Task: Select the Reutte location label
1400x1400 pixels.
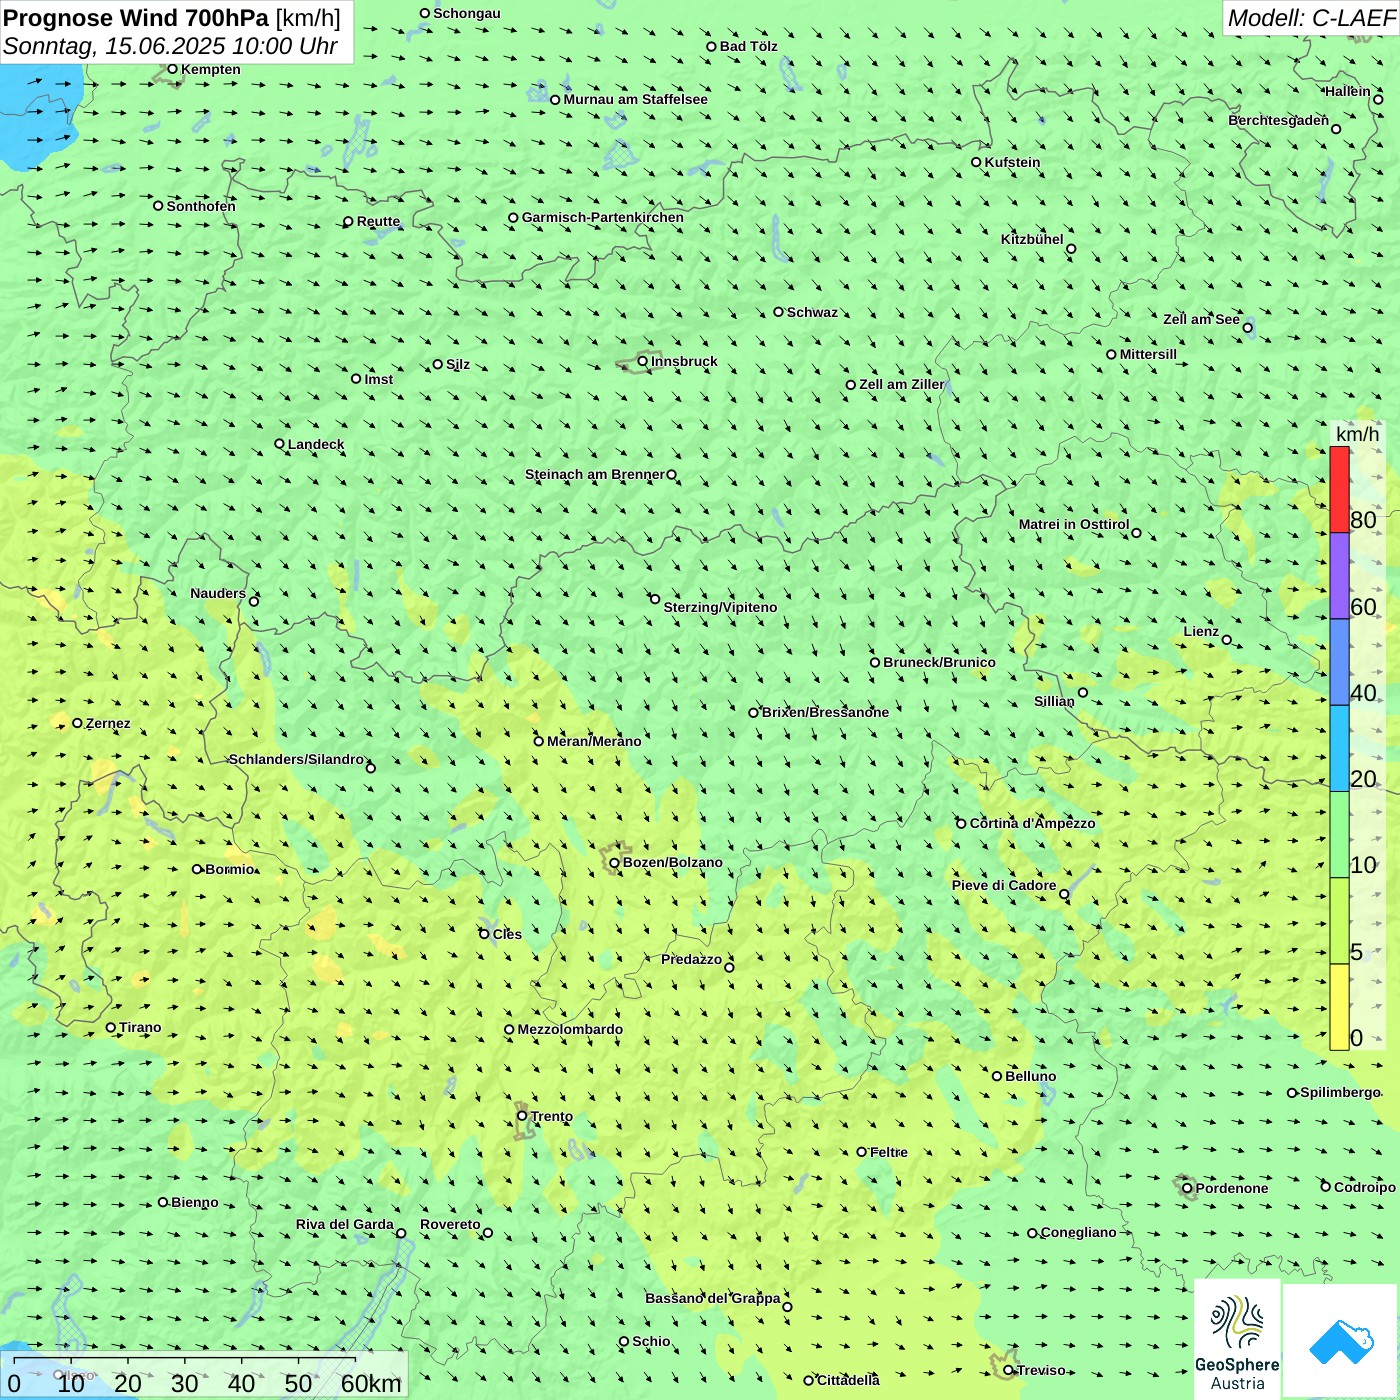Action: coord(378,221)
